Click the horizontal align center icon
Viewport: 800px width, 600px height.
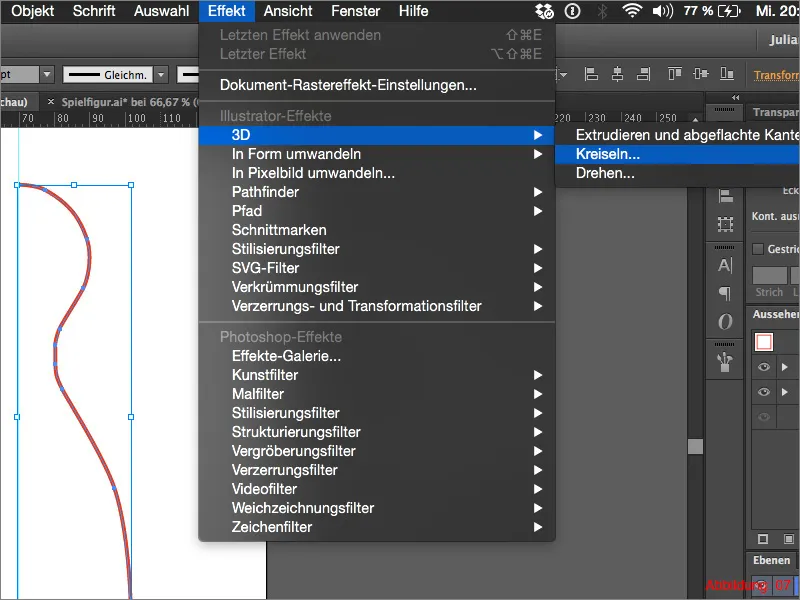pos(617,74)
